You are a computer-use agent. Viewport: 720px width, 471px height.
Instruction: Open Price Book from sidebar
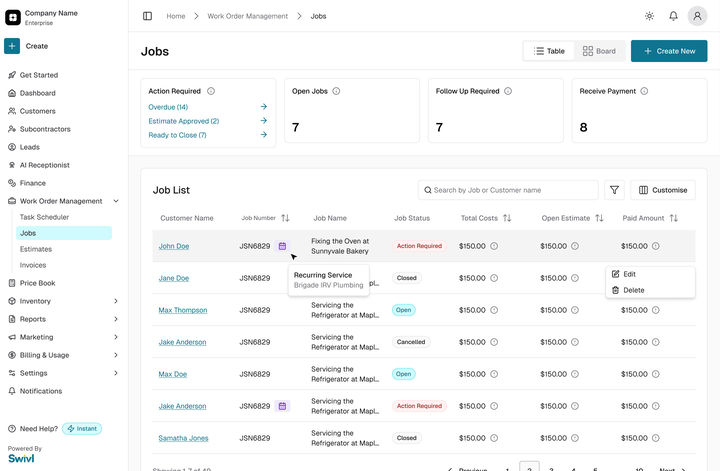(x=38, y=283)
